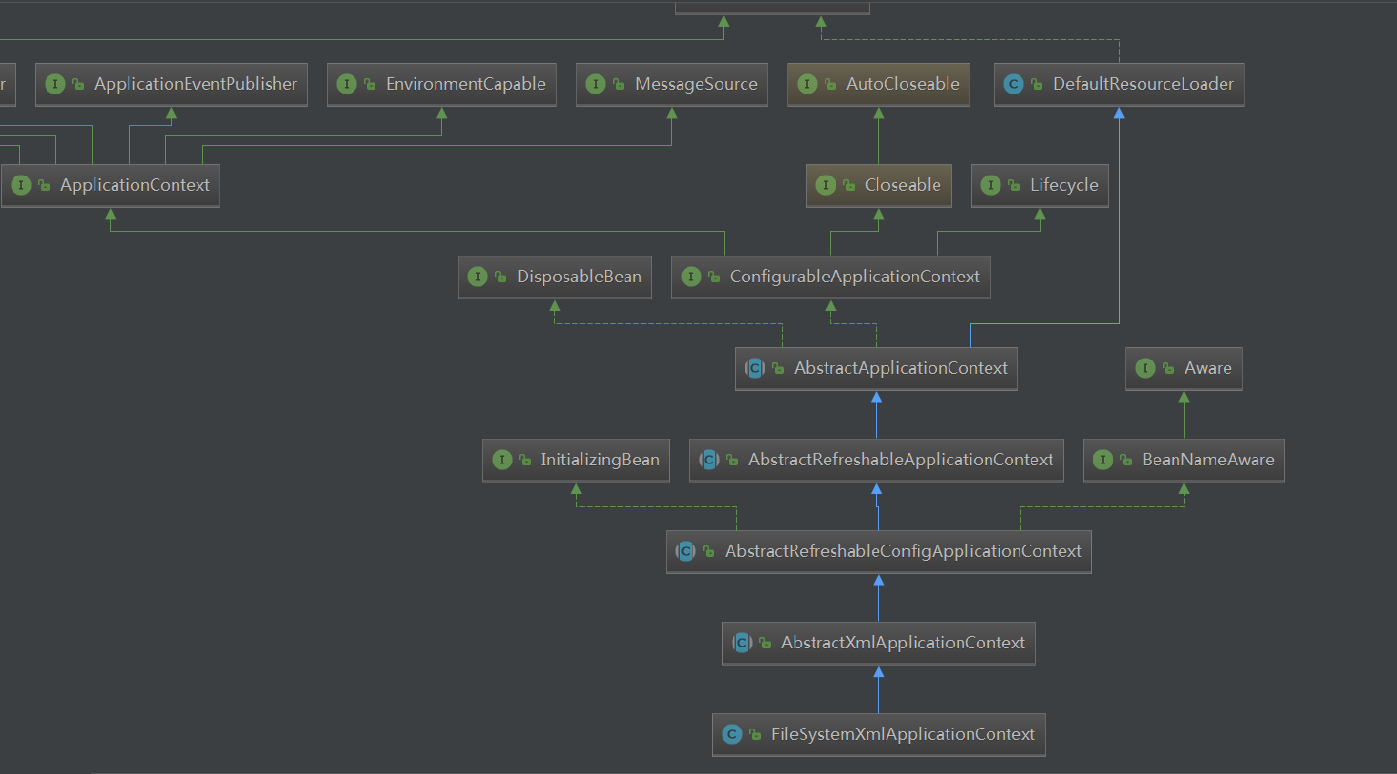The image size is (1397, 774).
Task: Click the public lock icon on the DefaultResourceLoader node
Action: click(x=1038, y=86)
